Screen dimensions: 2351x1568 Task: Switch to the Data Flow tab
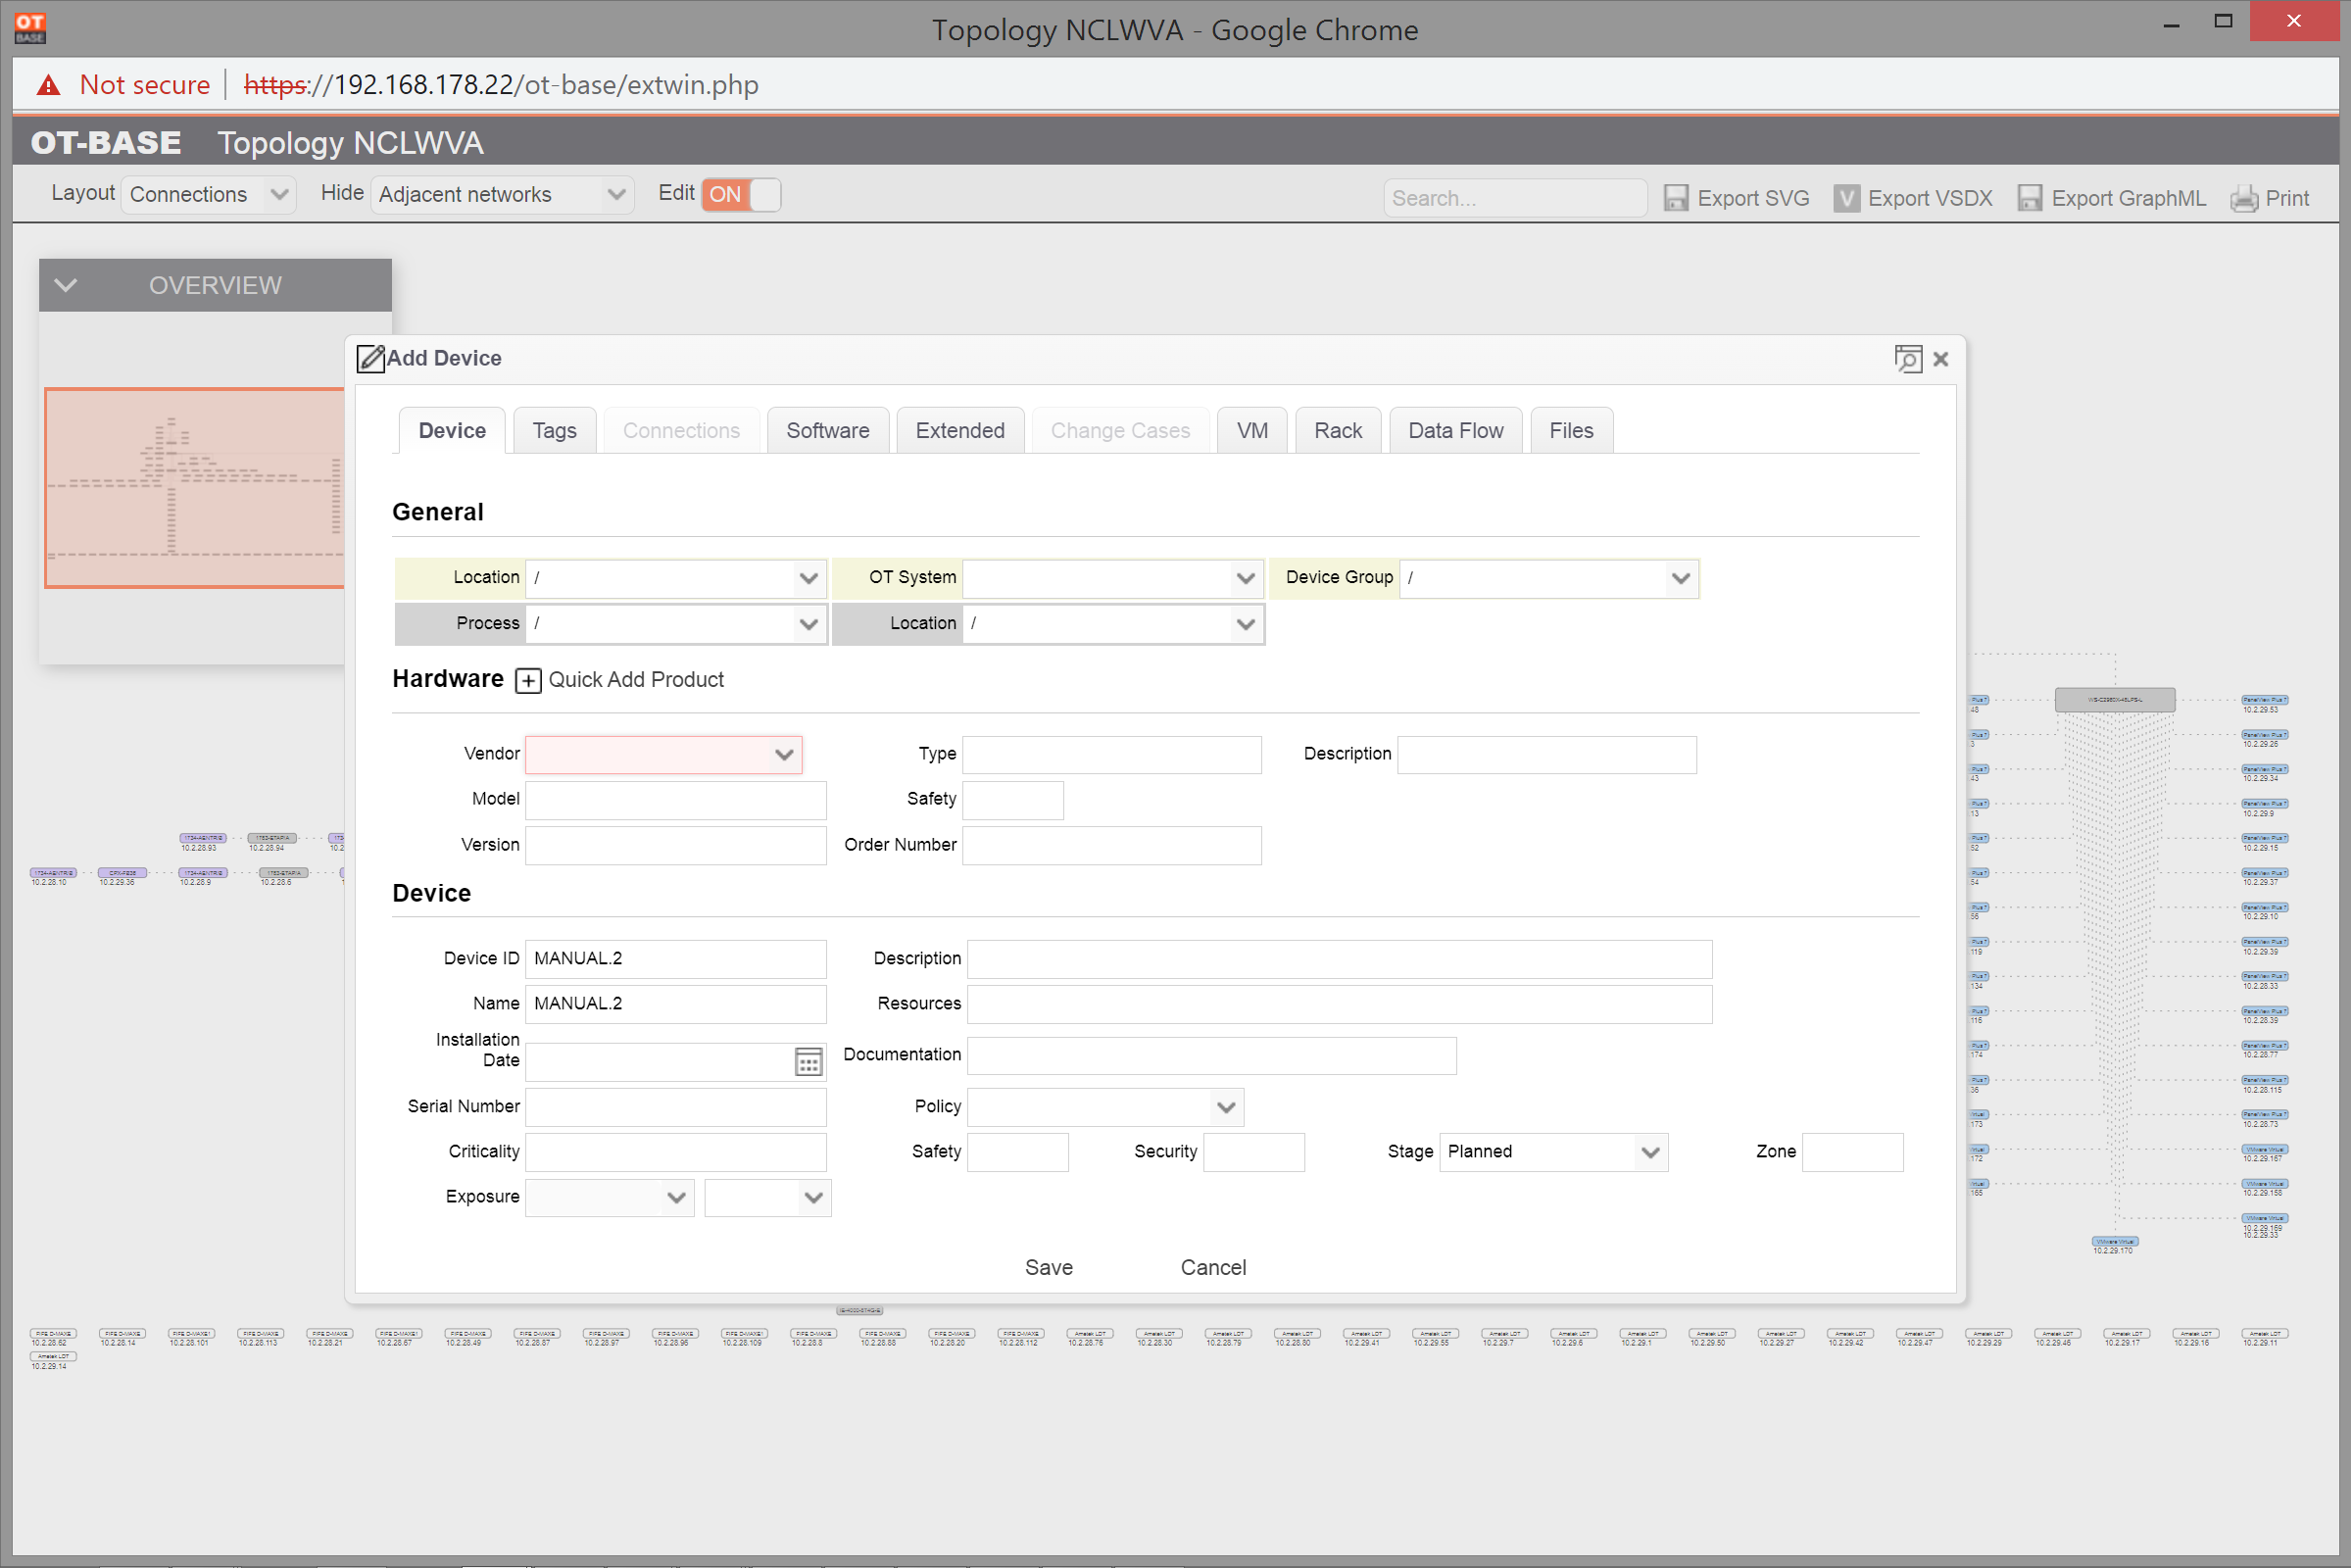coord(1455,431)
